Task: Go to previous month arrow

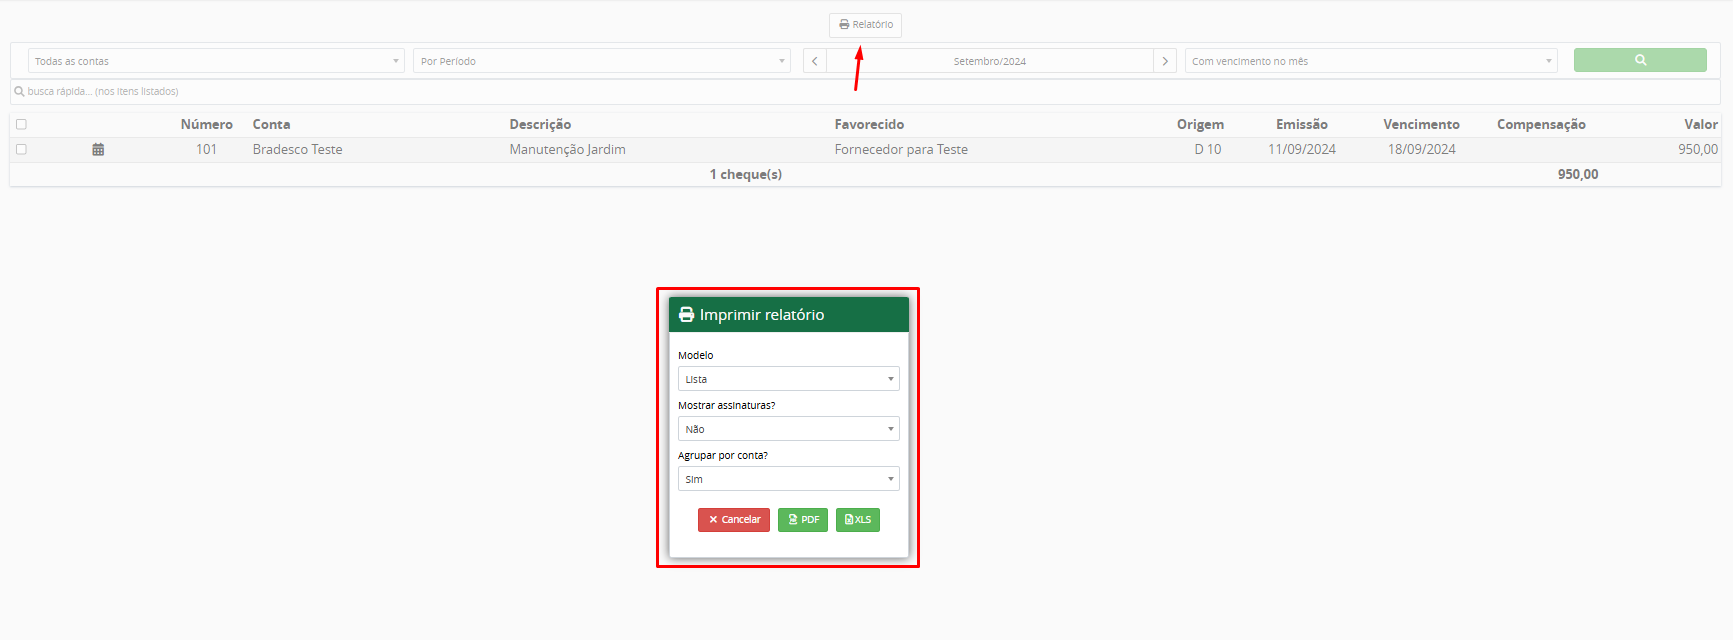Action: 815,61
